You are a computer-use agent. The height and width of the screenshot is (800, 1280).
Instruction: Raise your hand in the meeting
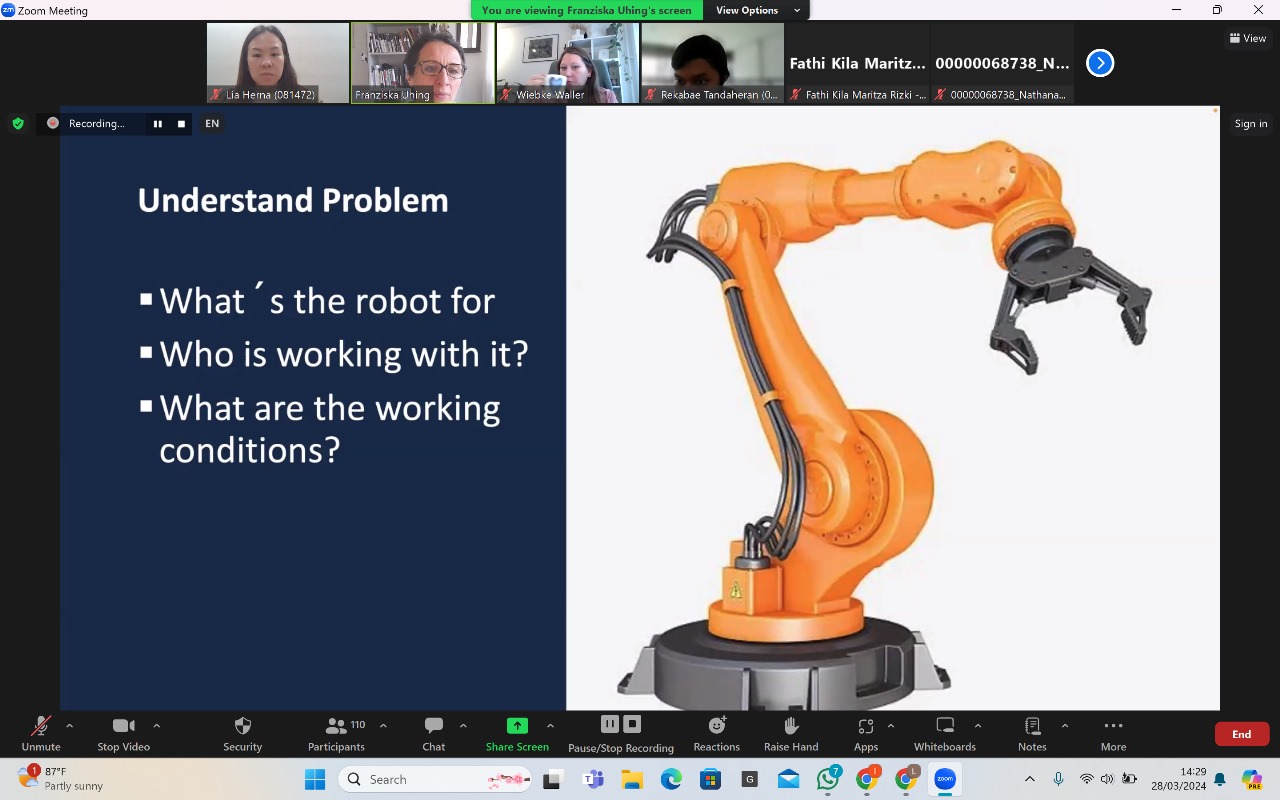[791, 733]
